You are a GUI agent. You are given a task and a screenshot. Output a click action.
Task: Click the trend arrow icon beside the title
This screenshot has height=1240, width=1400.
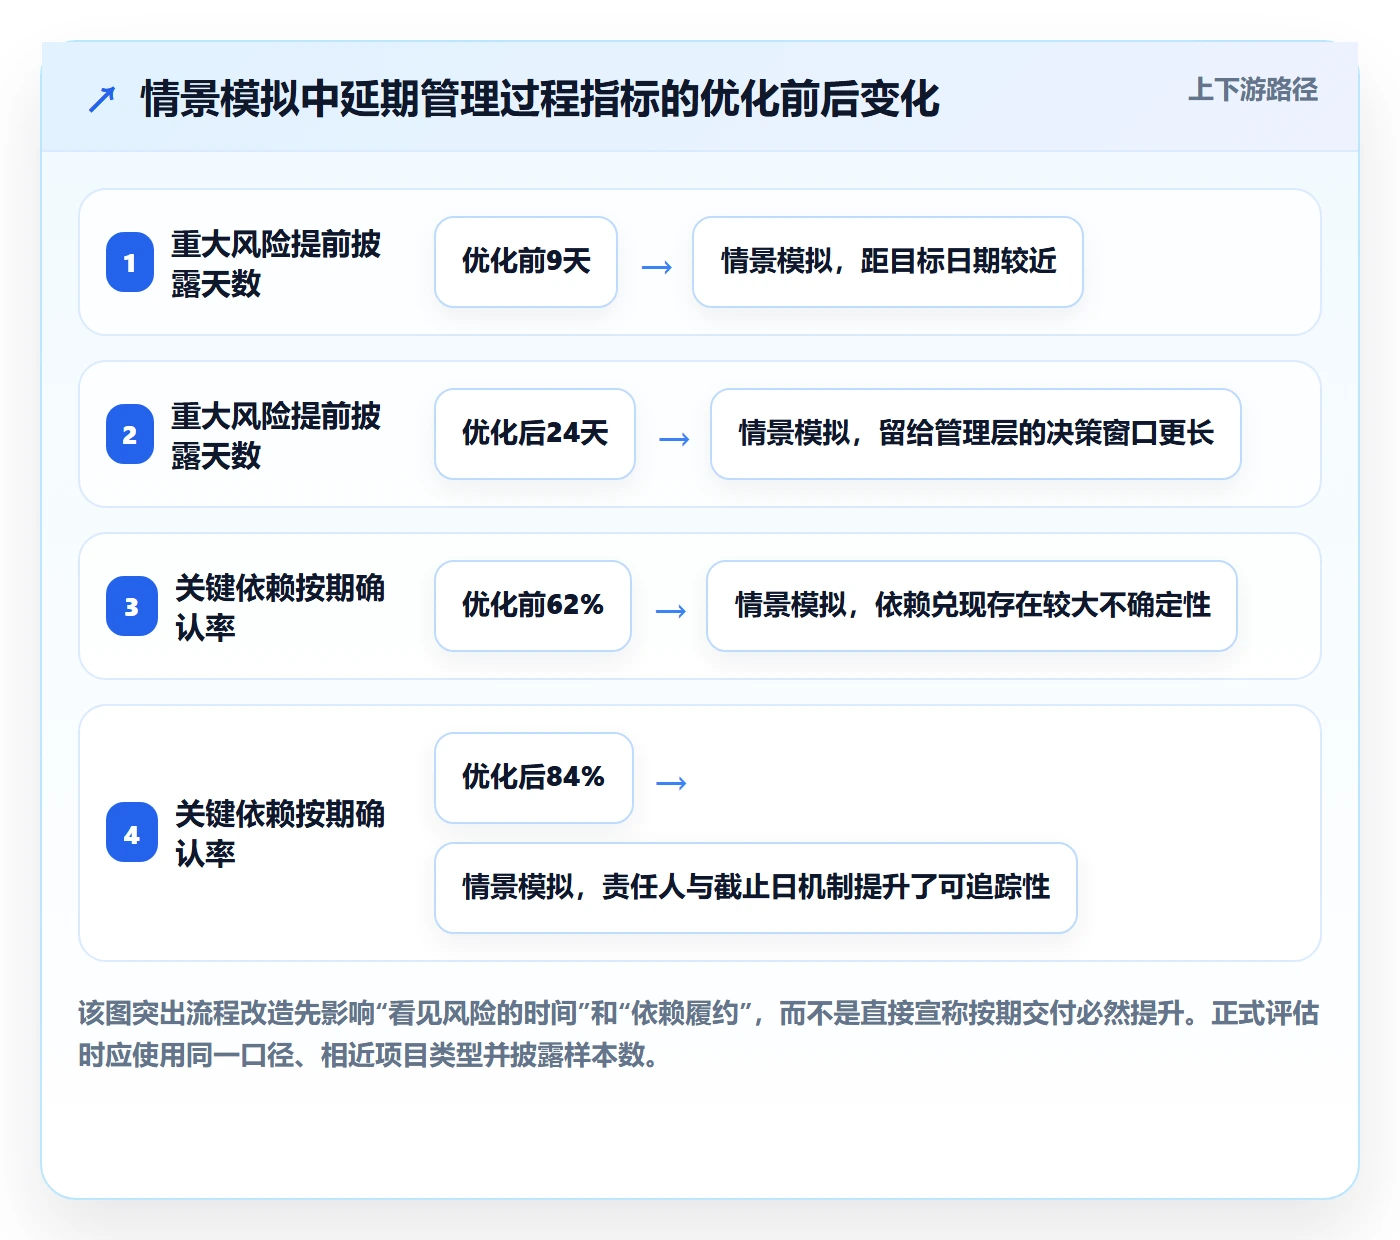(x=102, y=99)
